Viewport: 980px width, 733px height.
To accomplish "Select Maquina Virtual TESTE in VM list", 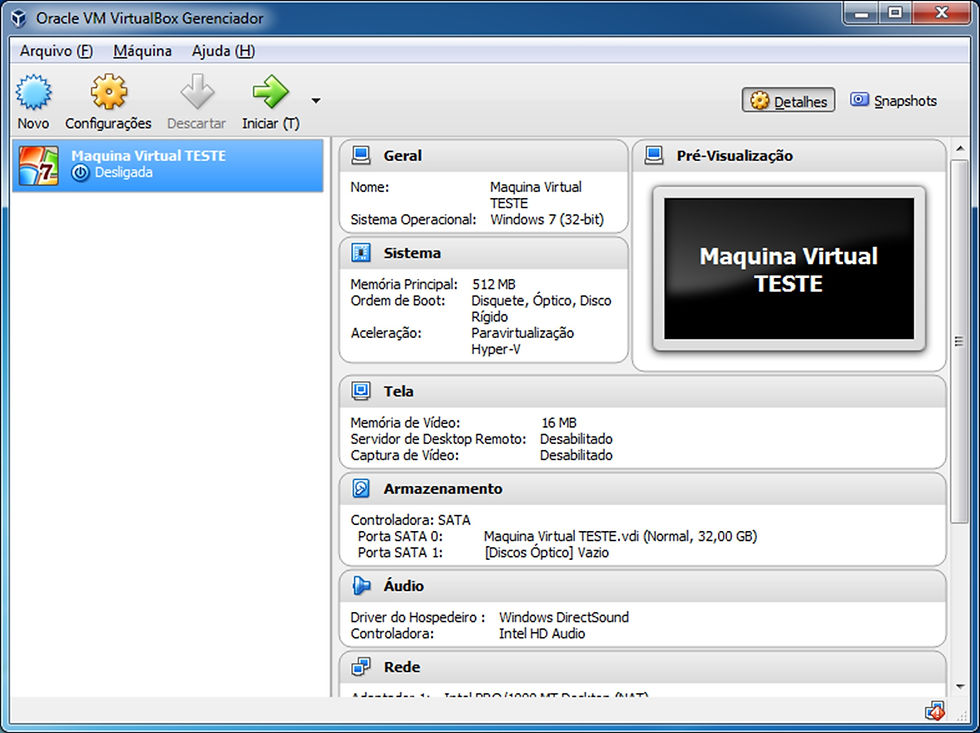I will (x=168, y=165).
